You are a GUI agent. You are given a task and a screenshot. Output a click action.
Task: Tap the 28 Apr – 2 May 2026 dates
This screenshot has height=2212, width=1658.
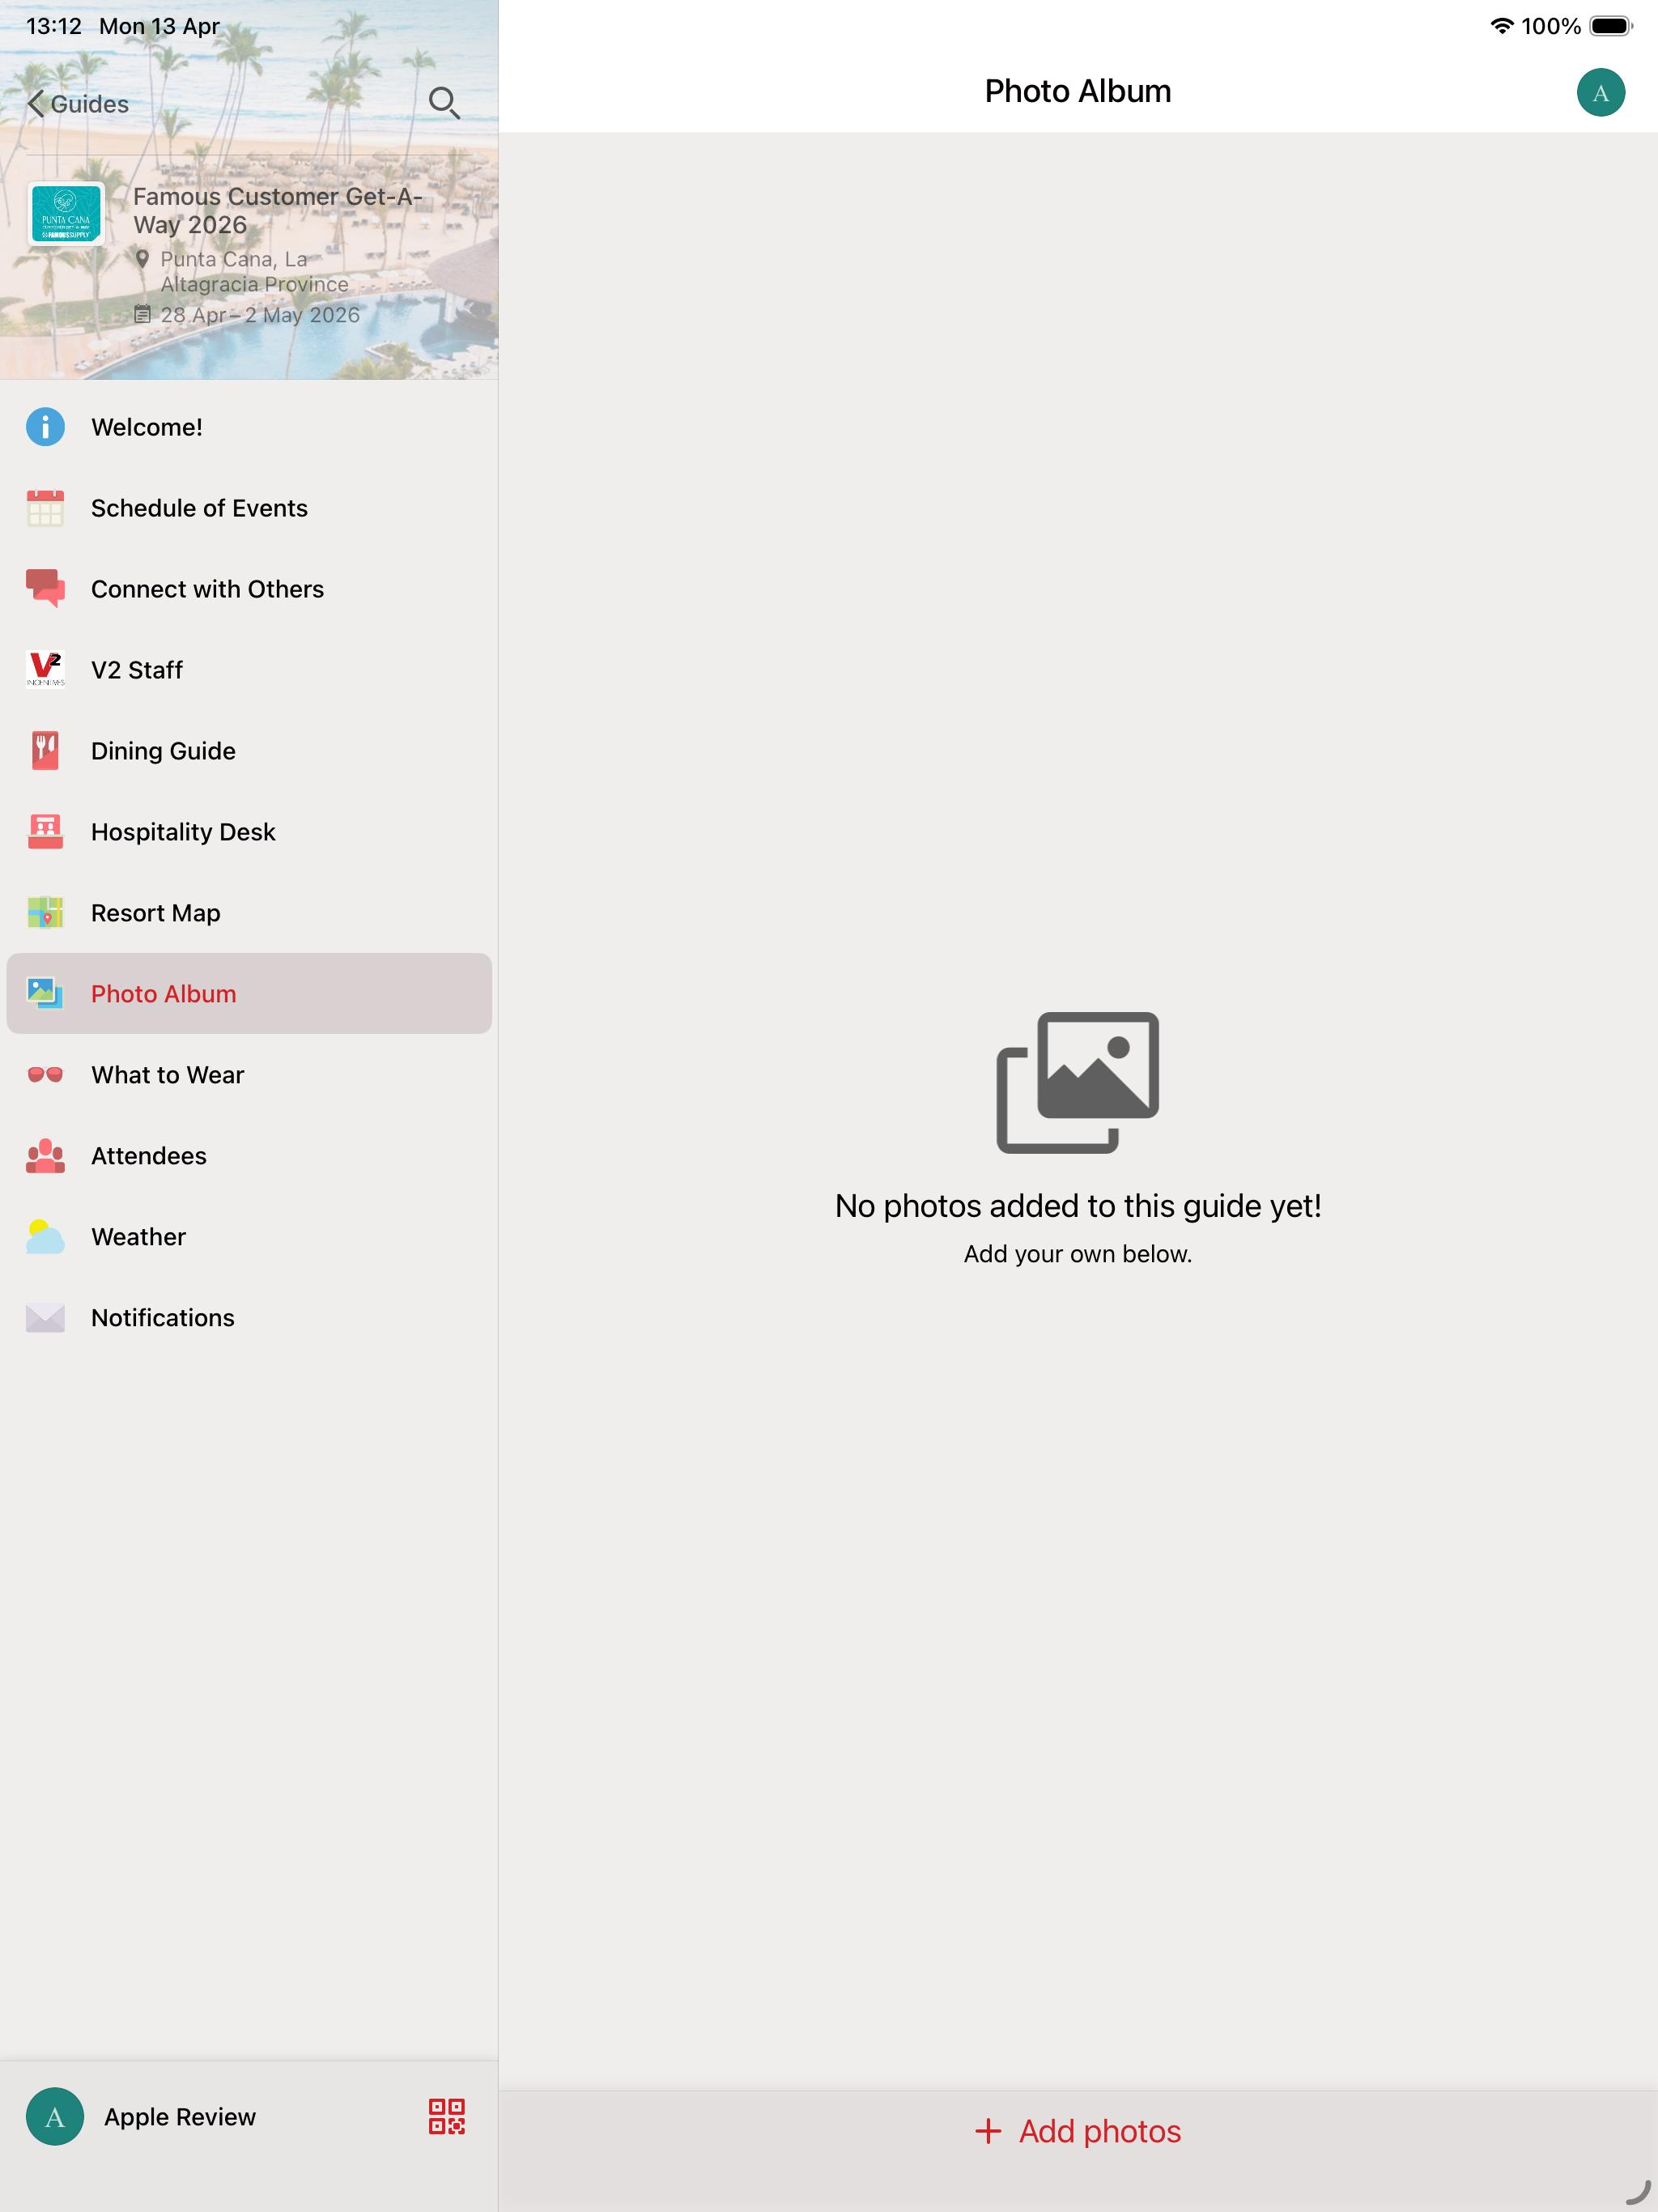(260, 315)
